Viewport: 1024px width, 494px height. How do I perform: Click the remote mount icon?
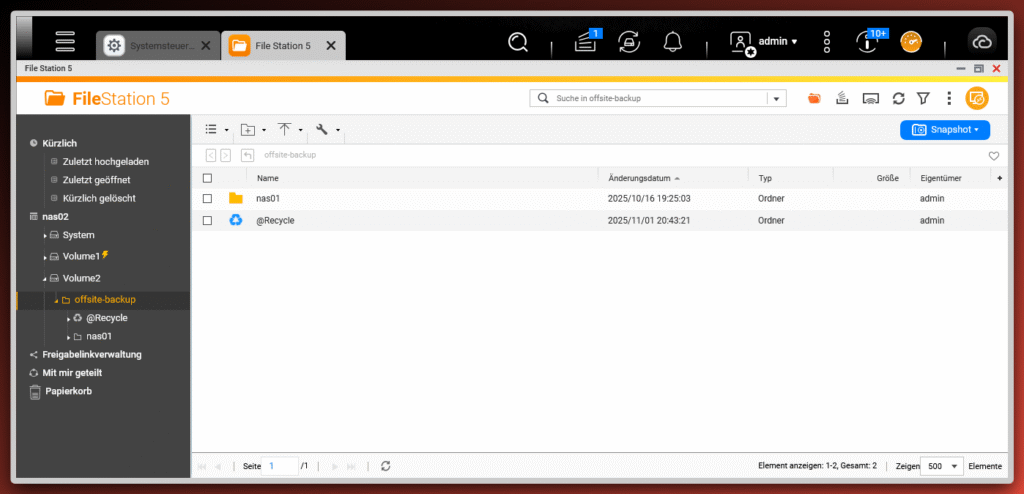click(870, 98)
